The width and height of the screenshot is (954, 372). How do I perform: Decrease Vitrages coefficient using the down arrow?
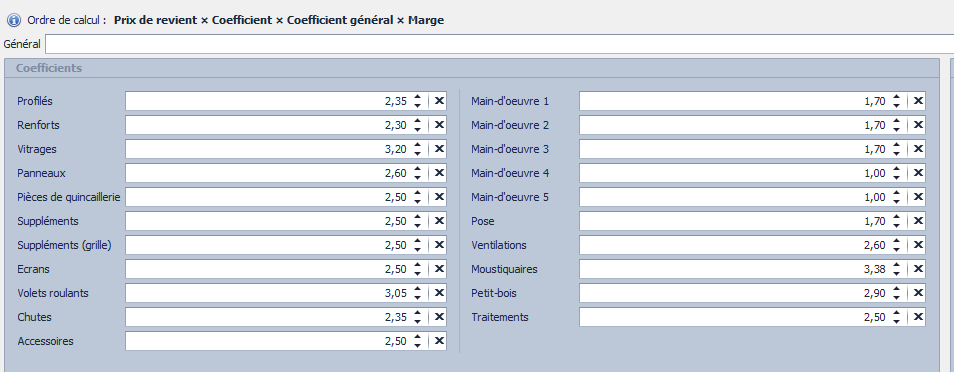coord(417,153)
